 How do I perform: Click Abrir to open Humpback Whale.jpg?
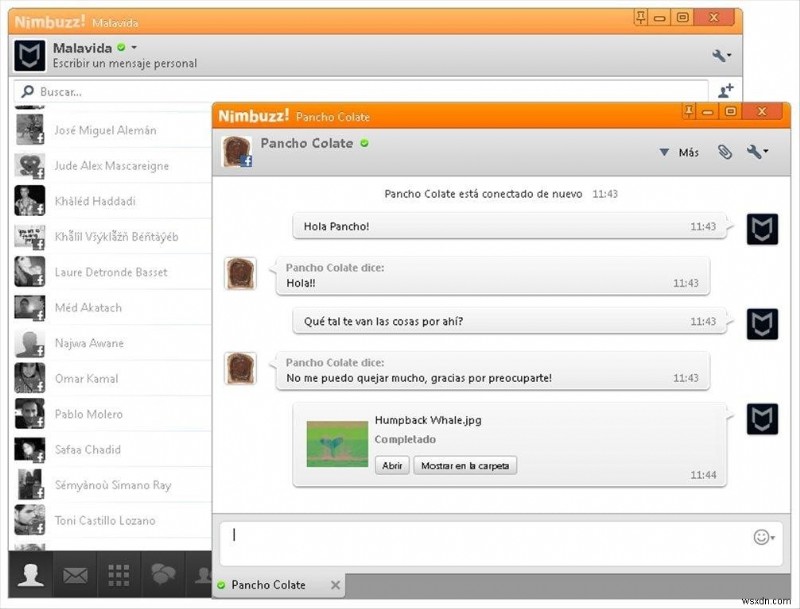pyautogui.click(x=392, y=465)
